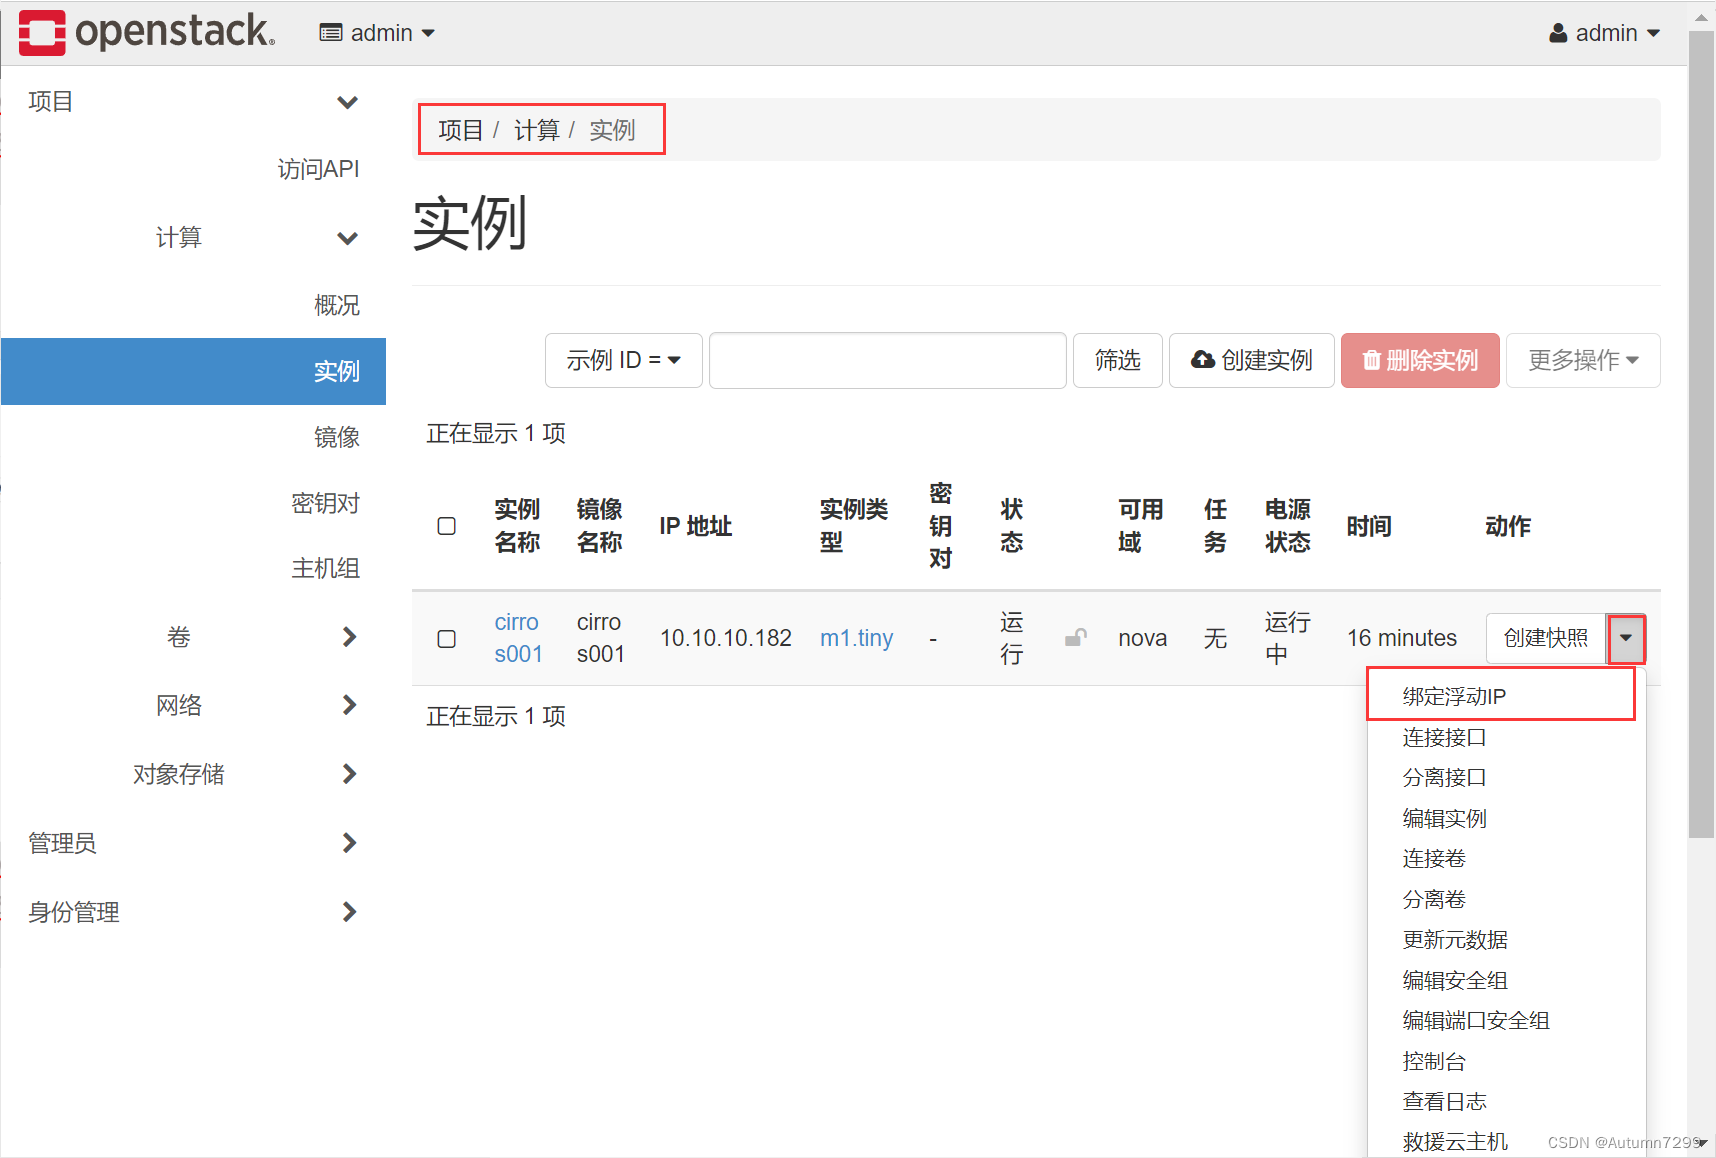Screen dimensions: 1716x1158
Task: Click 项目 in the breadcrumb
Action: [x=460, y=130]
